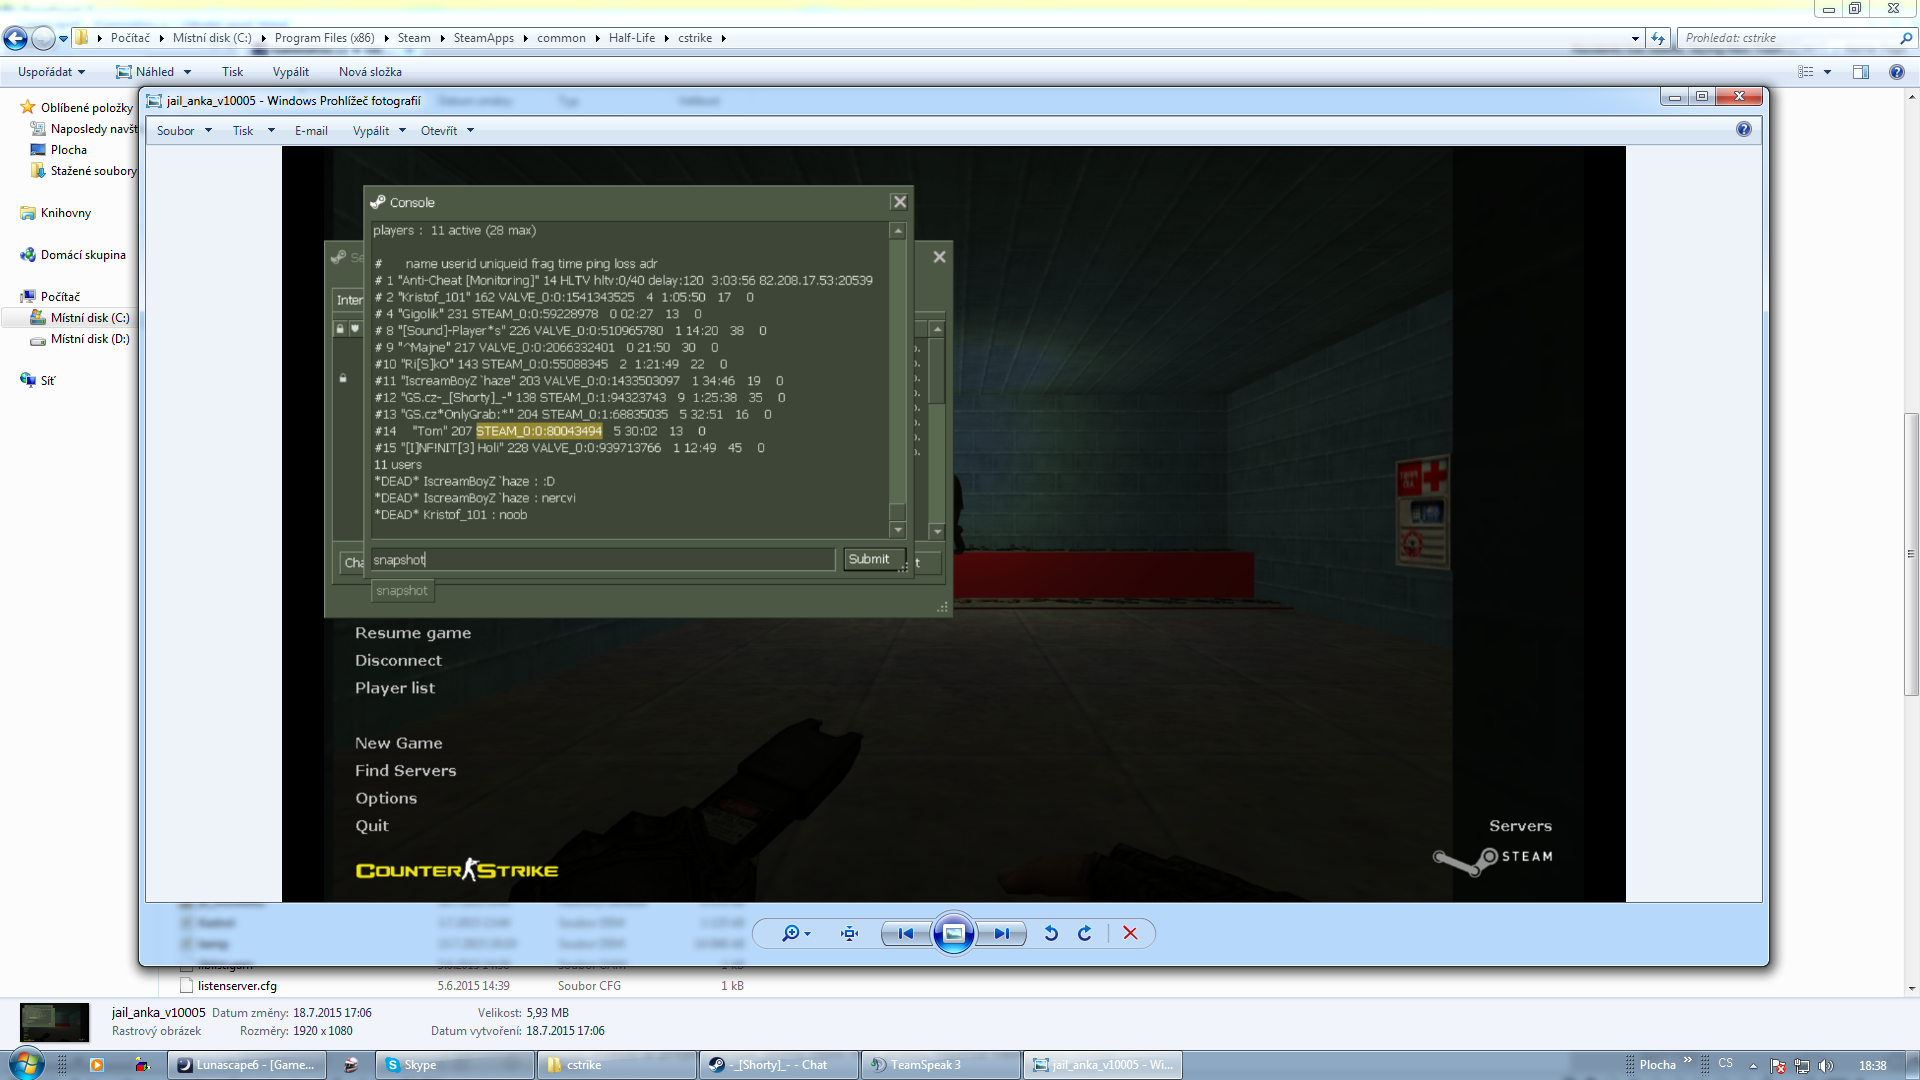Launch the media player taskbar icon

(96, 1065)
